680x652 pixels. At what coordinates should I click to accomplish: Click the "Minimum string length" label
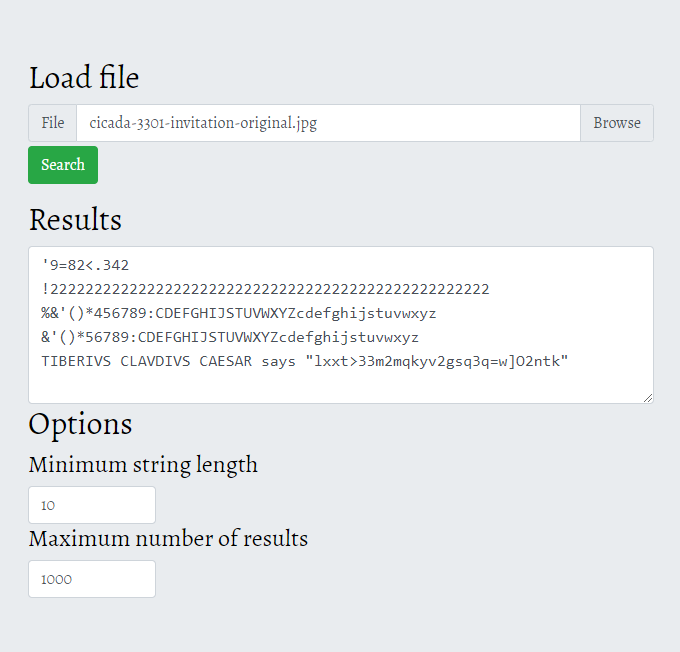tap(143, 465)
